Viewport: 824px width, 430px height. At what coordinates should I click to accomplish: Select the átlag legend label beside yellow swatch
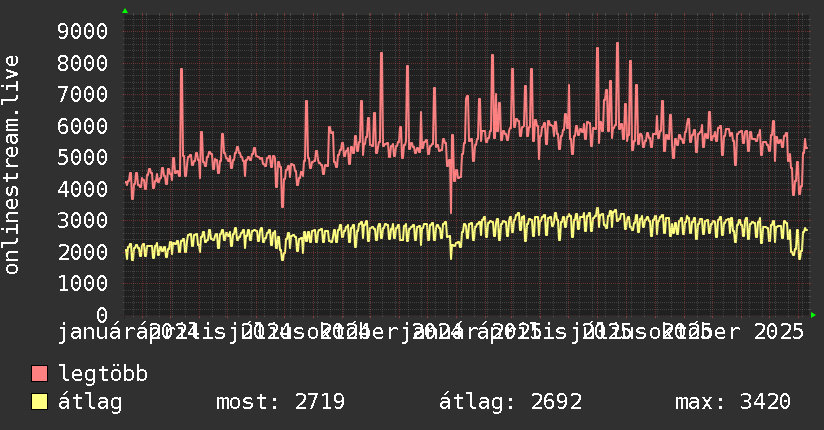90,402
